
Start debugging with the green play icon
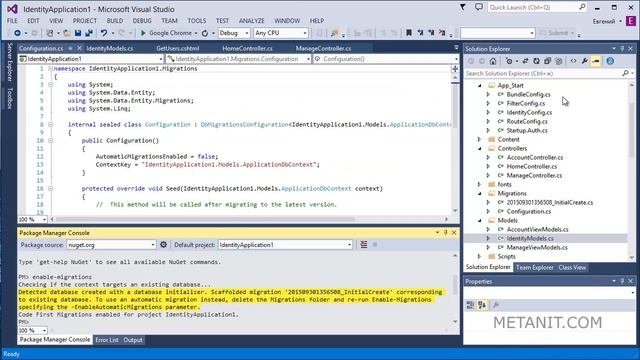pyautogui.click(x=143, y=33)
